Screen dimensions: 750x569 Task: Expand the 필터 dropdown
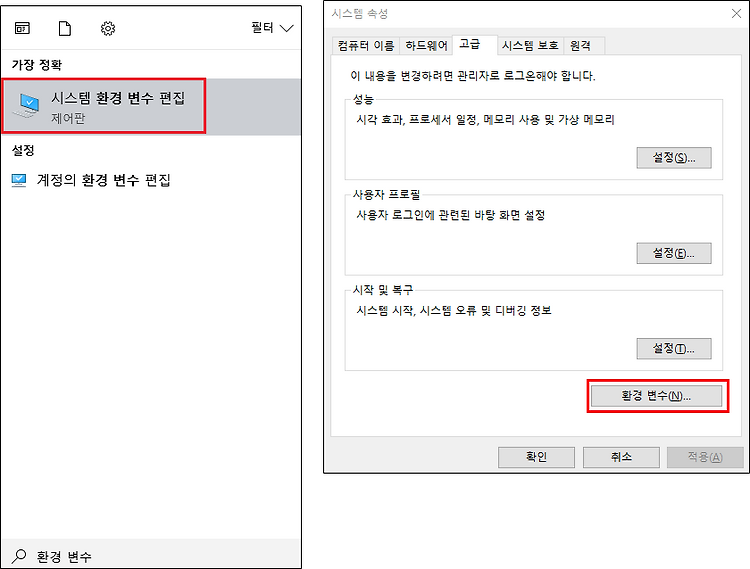[x=272, y=28]
